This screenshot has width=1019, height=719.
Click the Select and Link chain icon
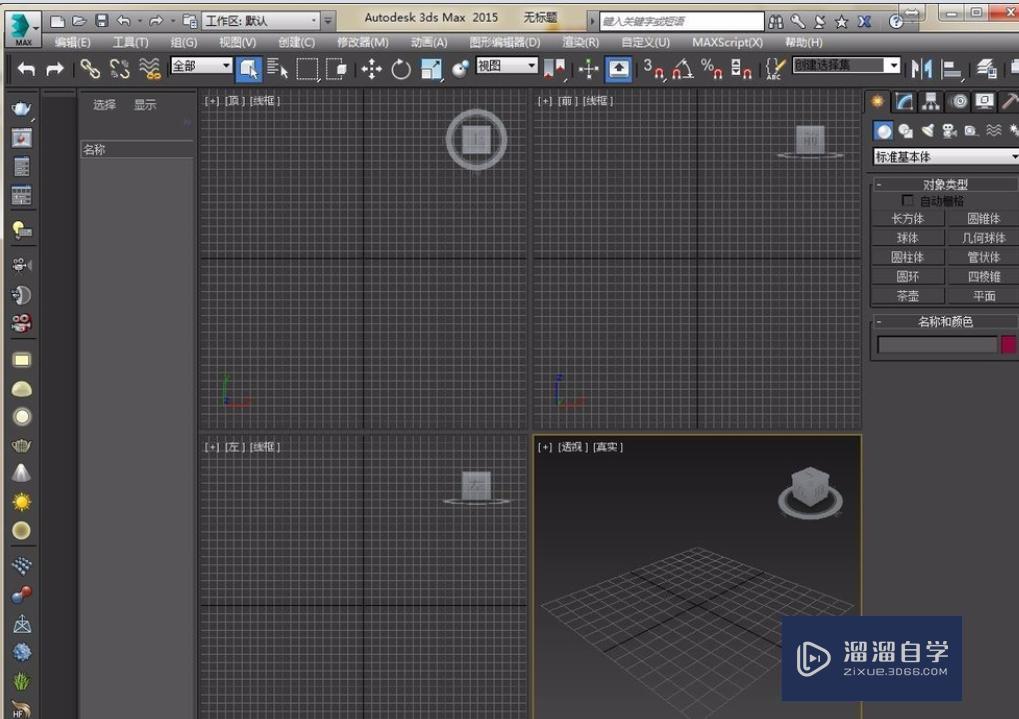[x=90, y=69]
